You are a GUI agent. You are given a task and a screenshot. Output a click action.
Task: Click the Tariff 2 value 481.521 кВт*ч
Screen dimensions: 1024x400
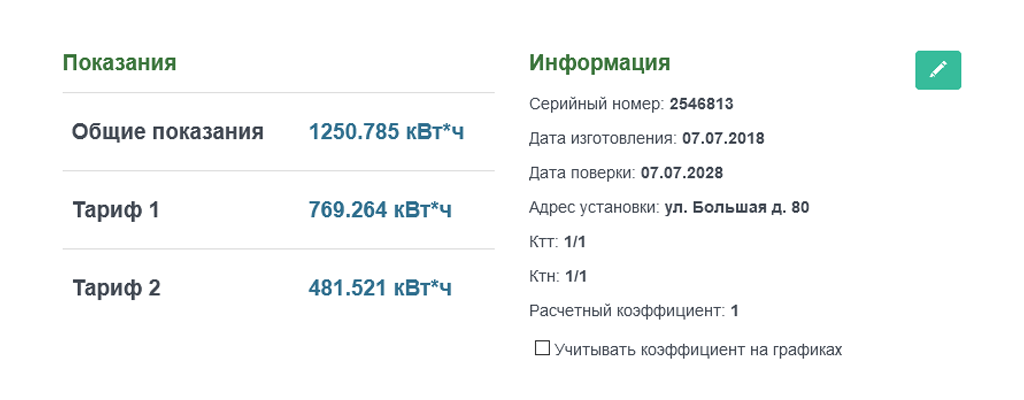[380, 288]
